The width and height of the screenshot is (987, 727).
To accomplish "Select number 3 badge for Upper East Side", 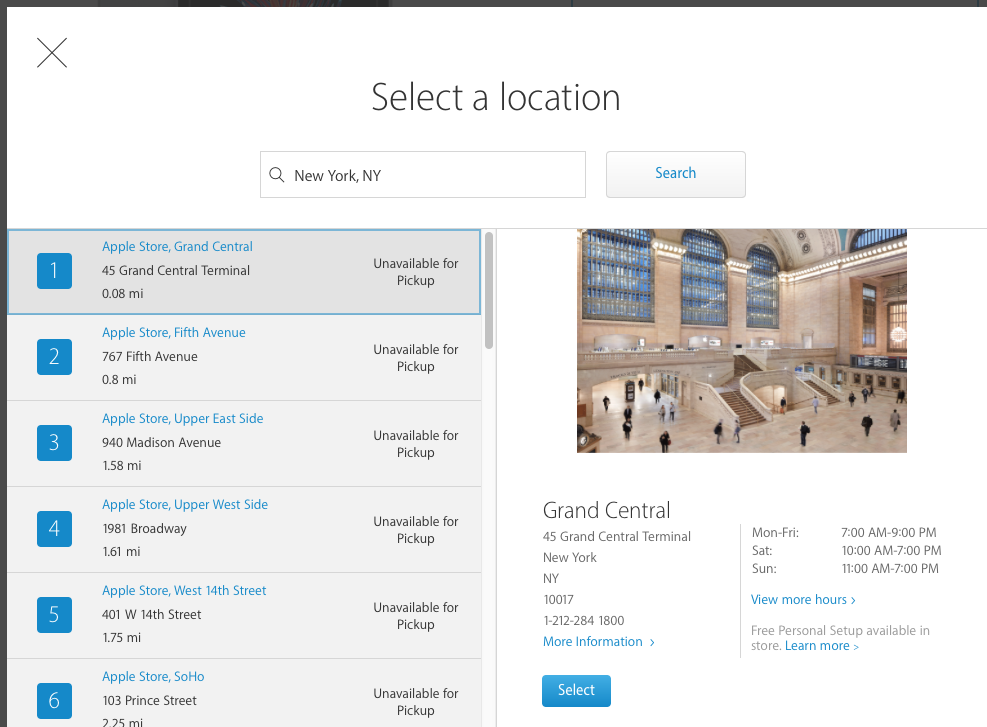I will pyautogui.click(x=54, y=443).
